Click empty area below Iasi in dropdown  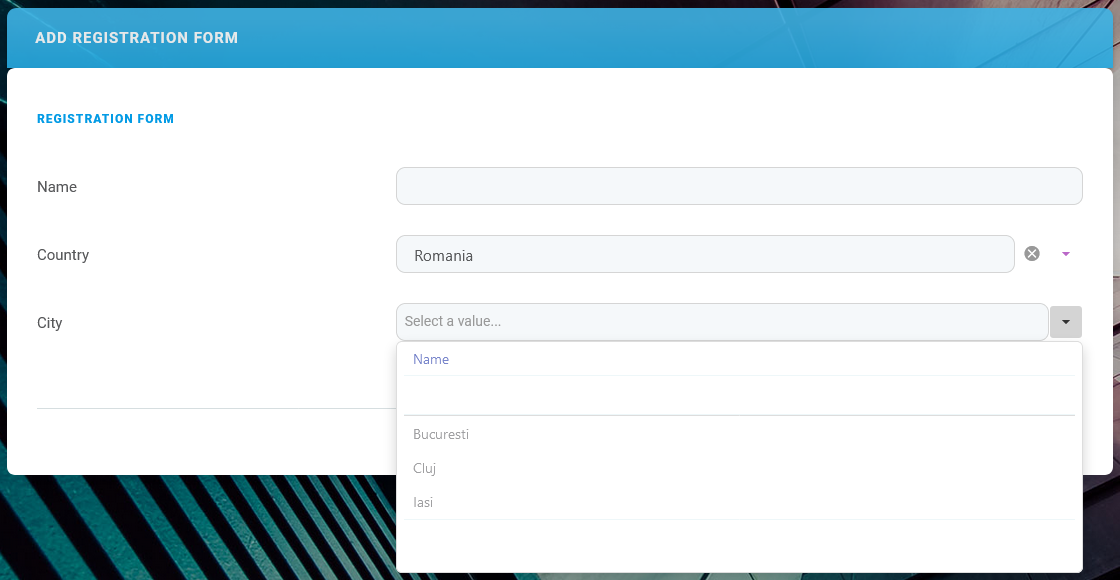tap(738, 545)
